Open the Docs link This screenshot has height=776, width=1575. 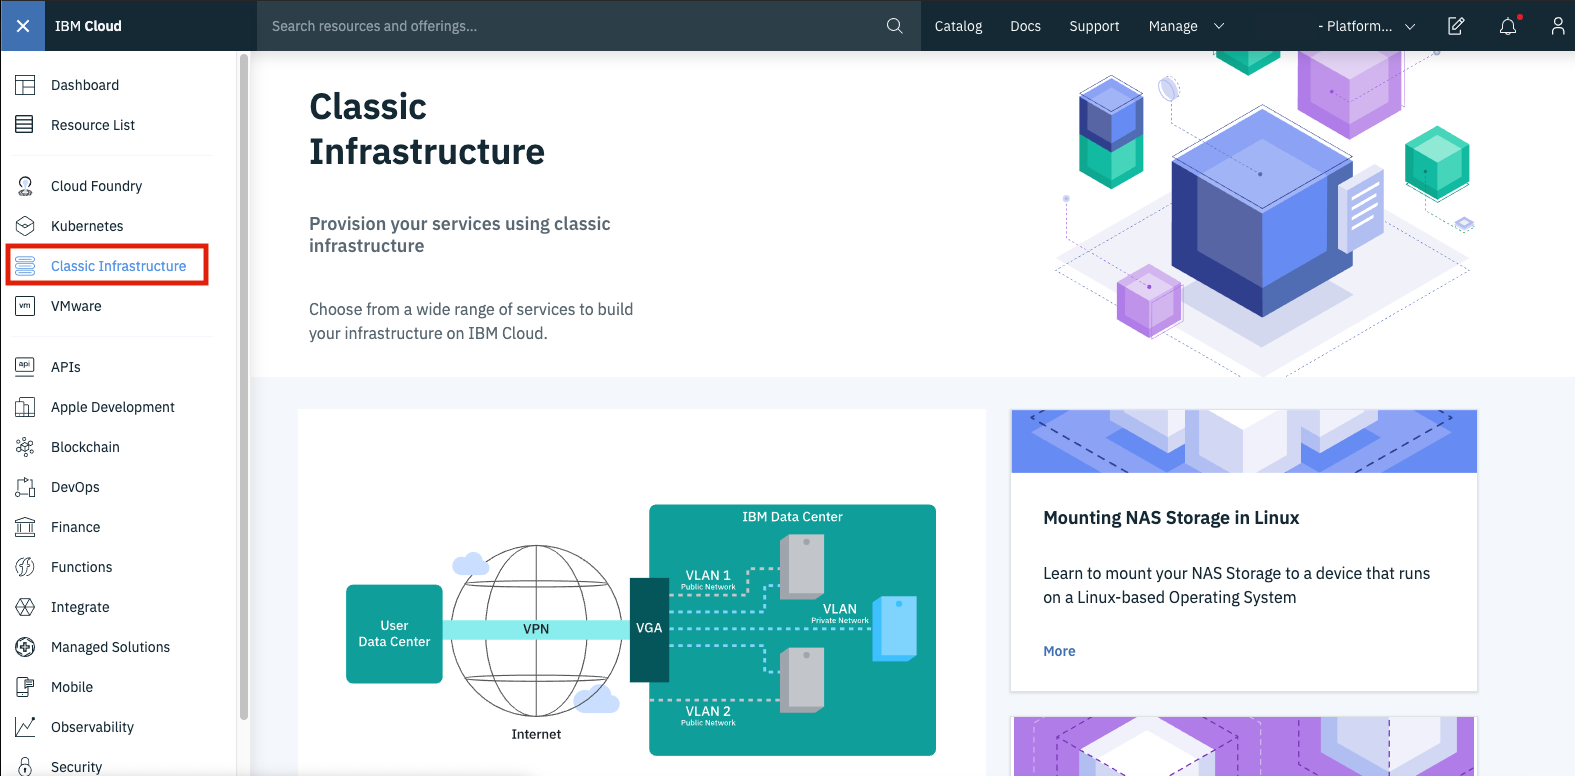point(1025,26)
